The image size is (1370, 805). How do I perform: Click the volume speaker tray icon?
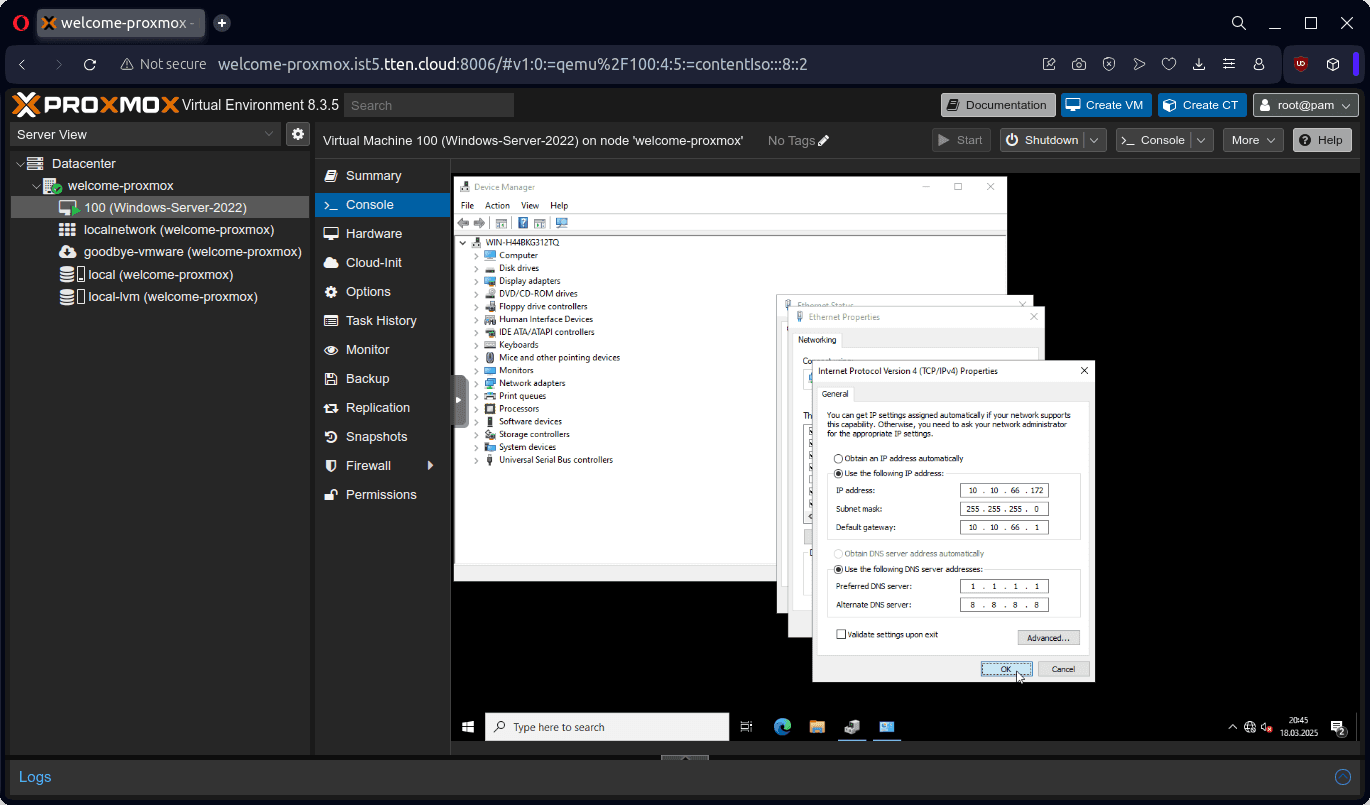pos(1266,728)
